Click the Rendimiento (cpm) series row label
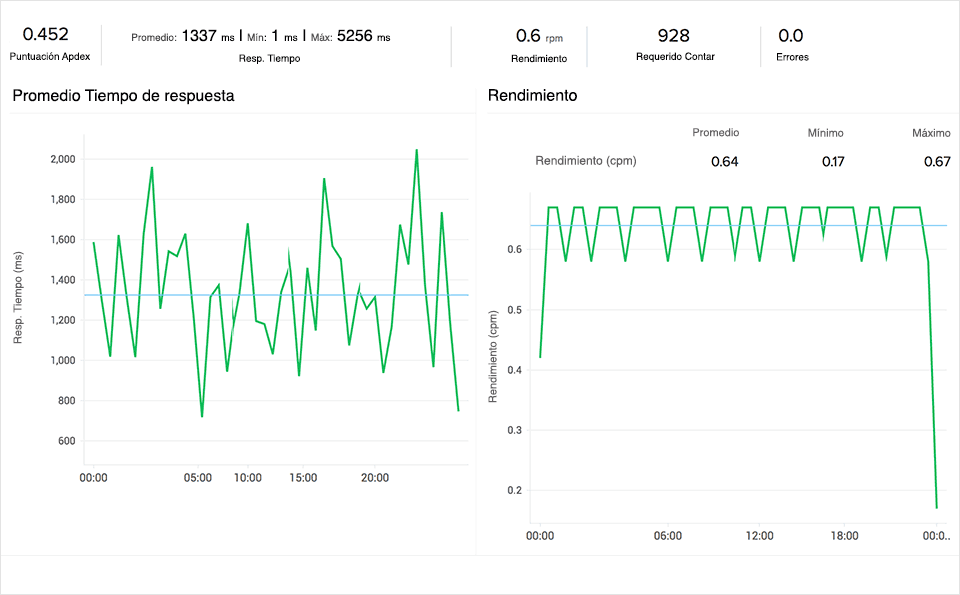The height and width of the screenshot is (595, 960). 586,161
